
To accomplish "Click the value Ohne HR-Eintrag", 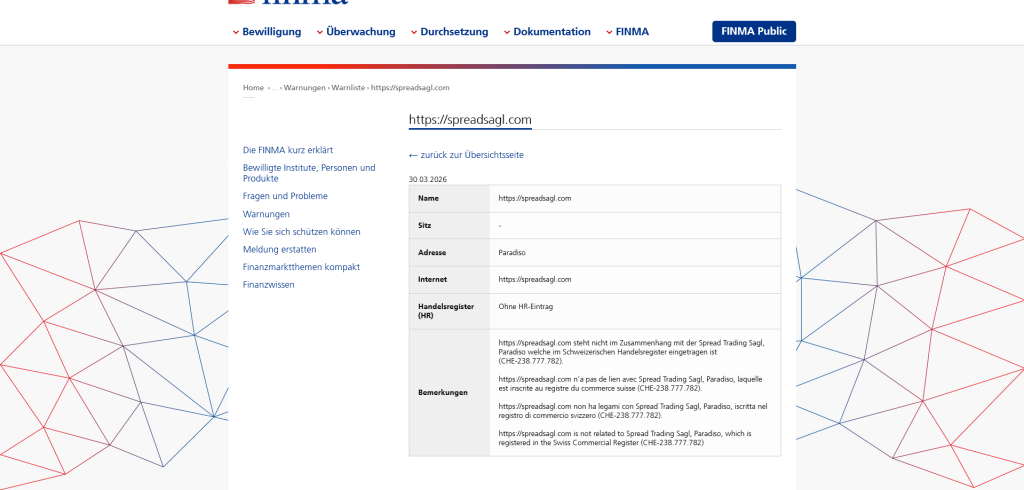I will tap(526, 306).
